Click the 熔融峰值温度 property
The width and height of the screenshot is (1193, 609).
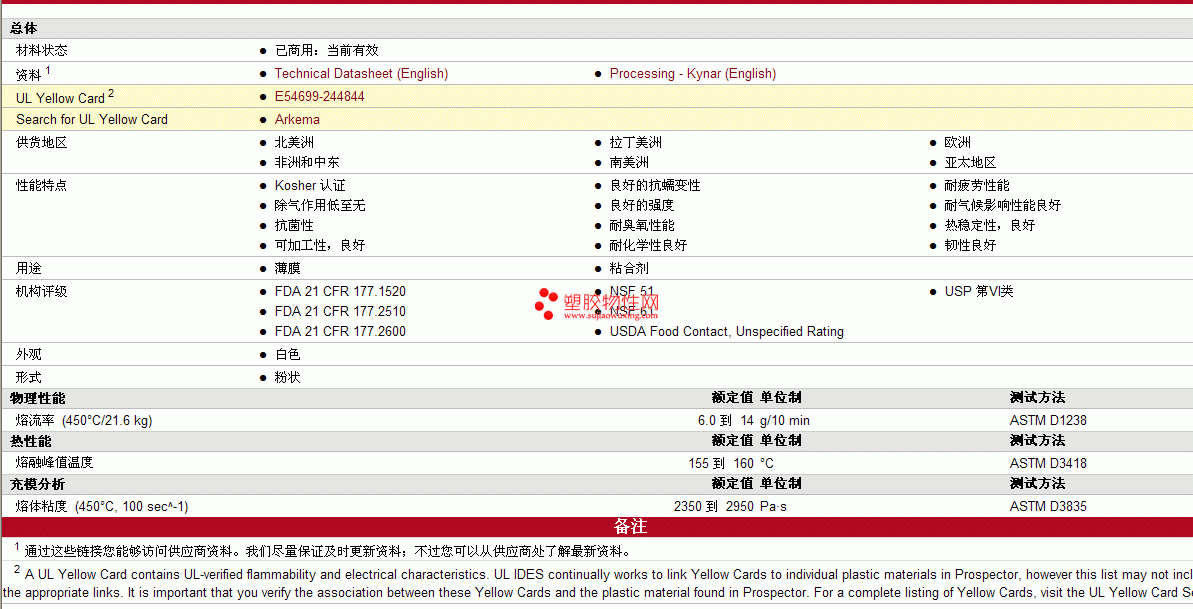click(54, 462)
